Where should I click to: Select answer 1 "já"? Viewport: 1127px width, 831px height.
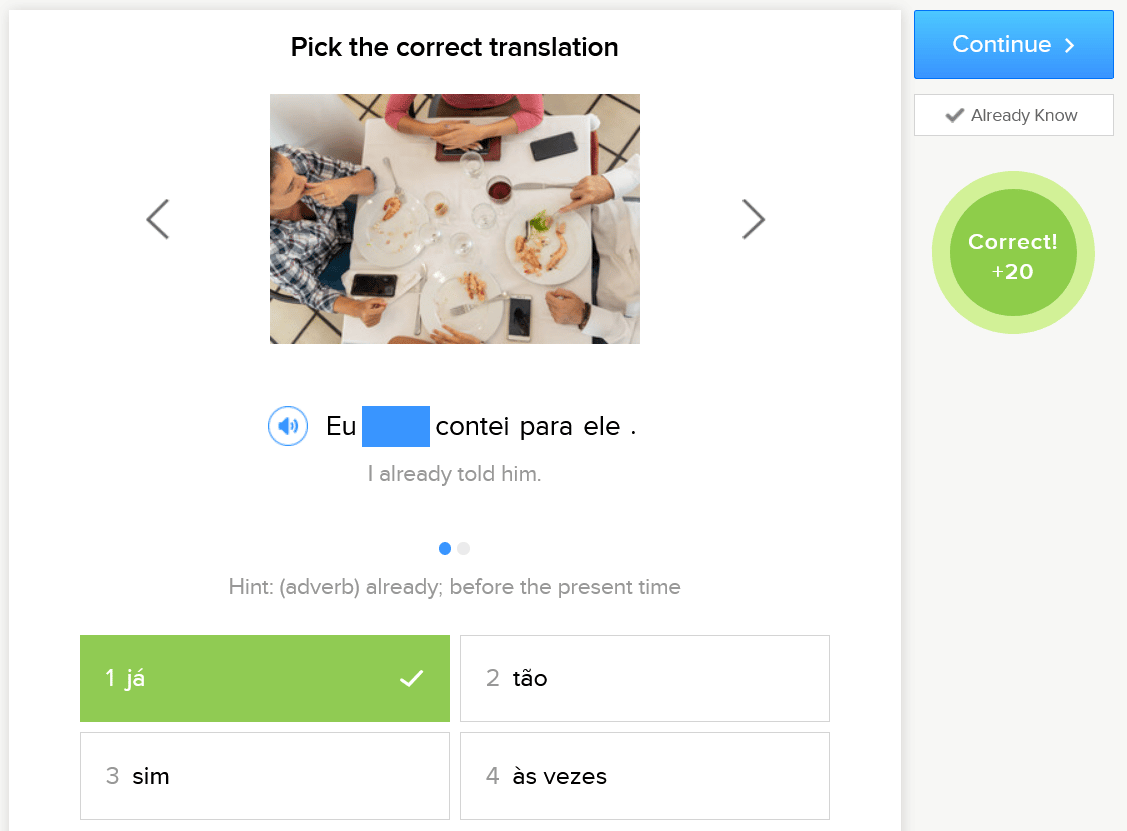265,678
